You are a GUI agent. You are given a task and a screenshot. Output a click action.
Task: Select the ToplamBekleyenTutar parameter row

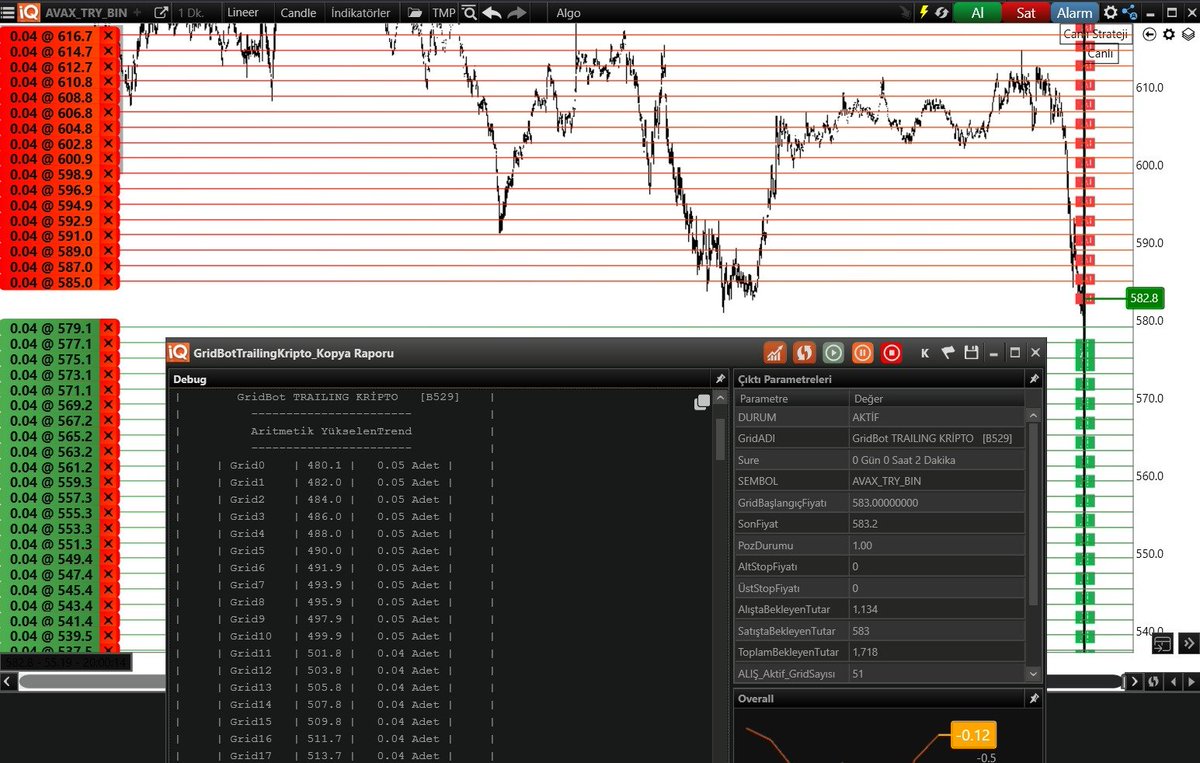[x=880, y=652]
